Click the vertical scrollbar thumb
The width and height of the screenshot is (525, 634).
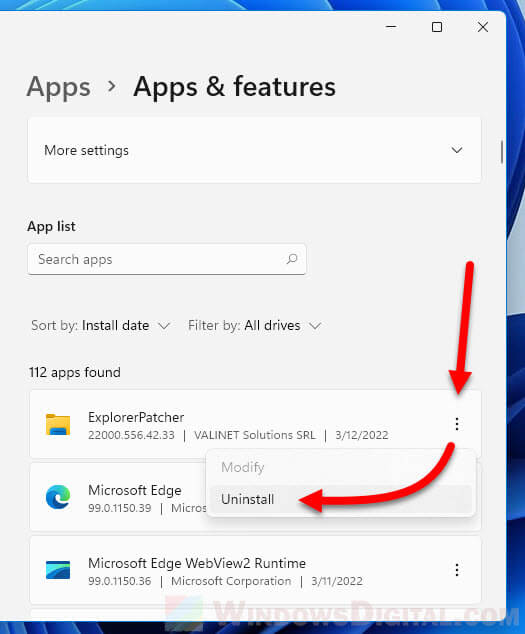tap(502, 152)
